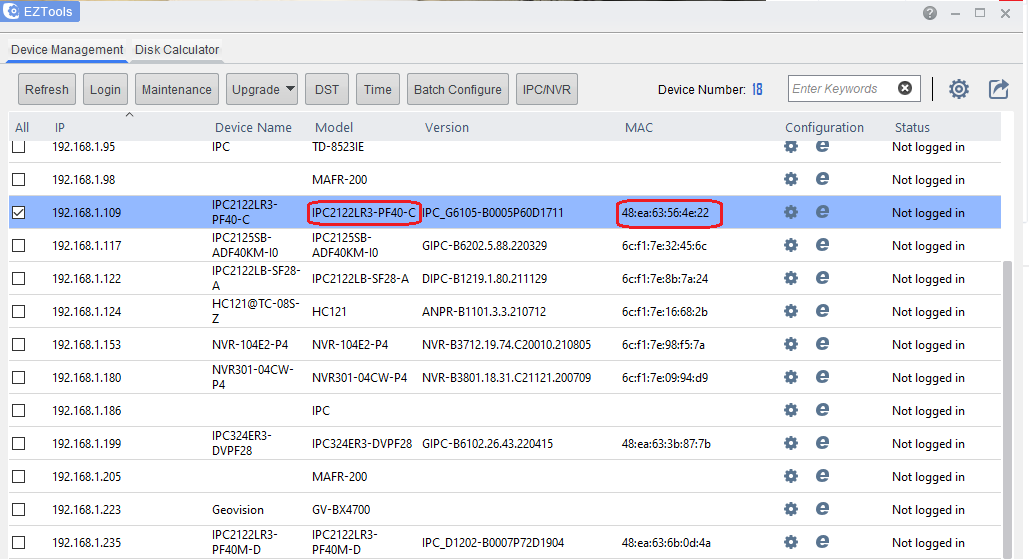Tick the checkbox for 192.168.1.98
Image resolution: width=1029 pixels, height=559 pixels.
pyautogui.click(x=19, y=179)
